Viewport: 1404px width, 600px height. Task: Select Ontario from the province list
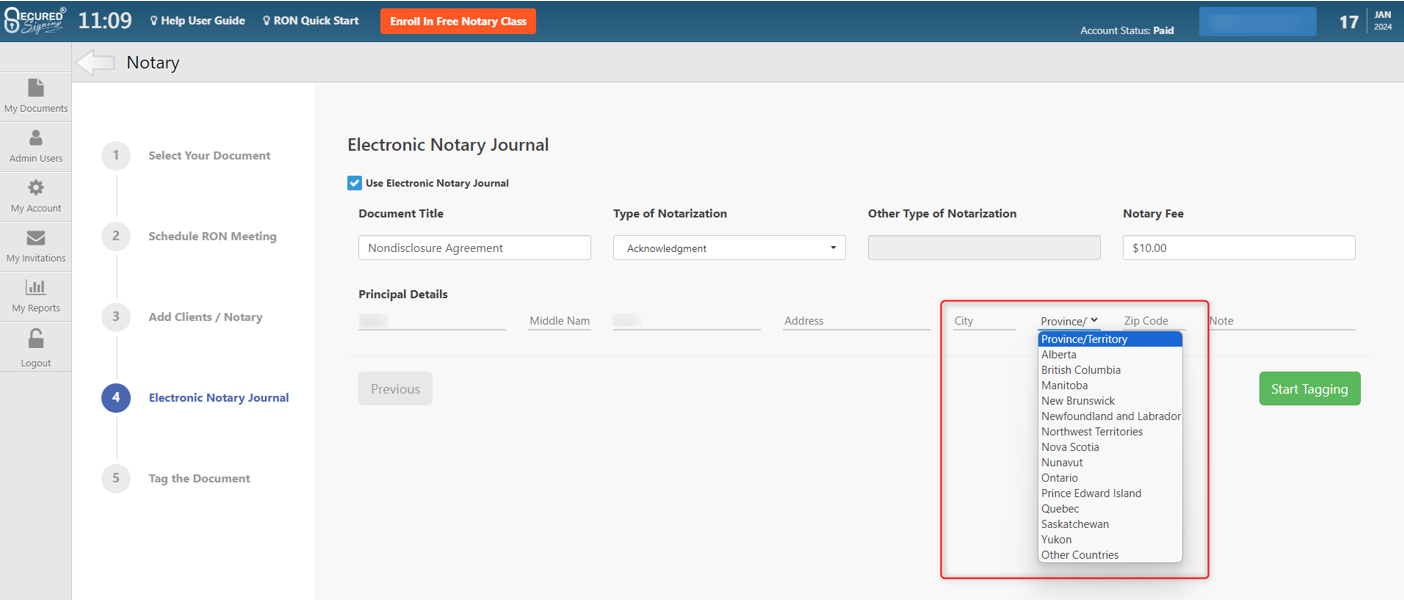pos(1059,478)
